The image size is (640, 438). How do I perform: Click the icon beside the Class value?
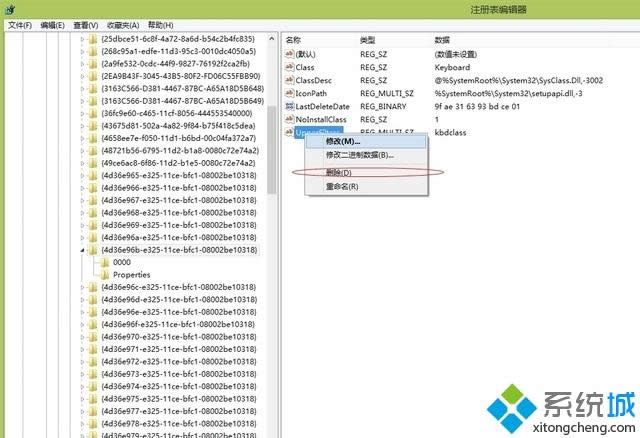[289, 67]
